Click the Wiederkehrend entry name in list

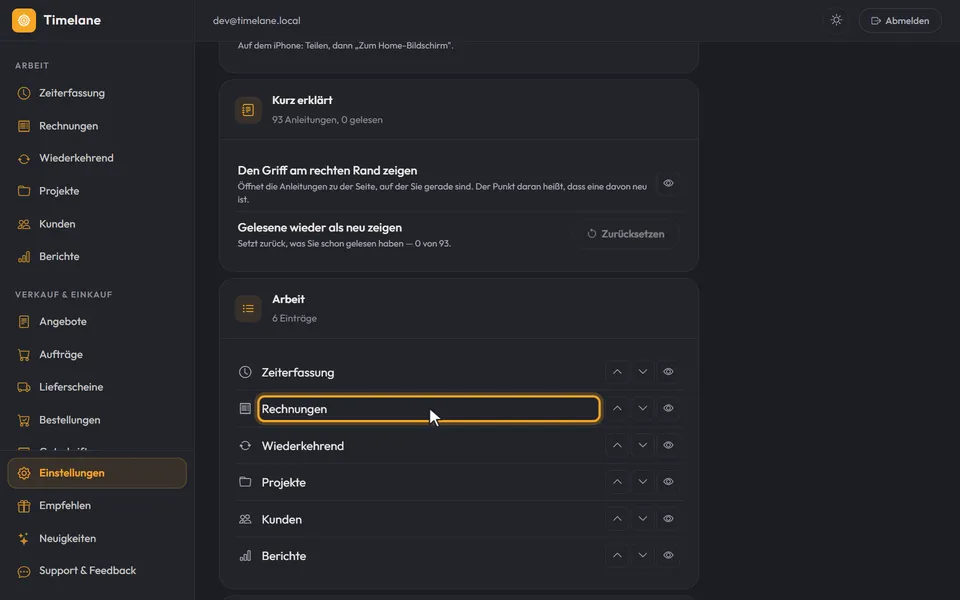tap(302, 446)
